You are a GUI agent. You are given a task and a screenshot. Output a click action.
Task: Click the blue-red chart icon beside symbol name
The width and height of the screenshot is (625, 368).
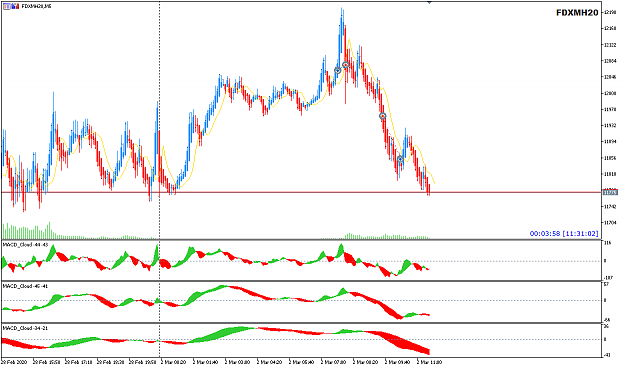coord(15,6)
